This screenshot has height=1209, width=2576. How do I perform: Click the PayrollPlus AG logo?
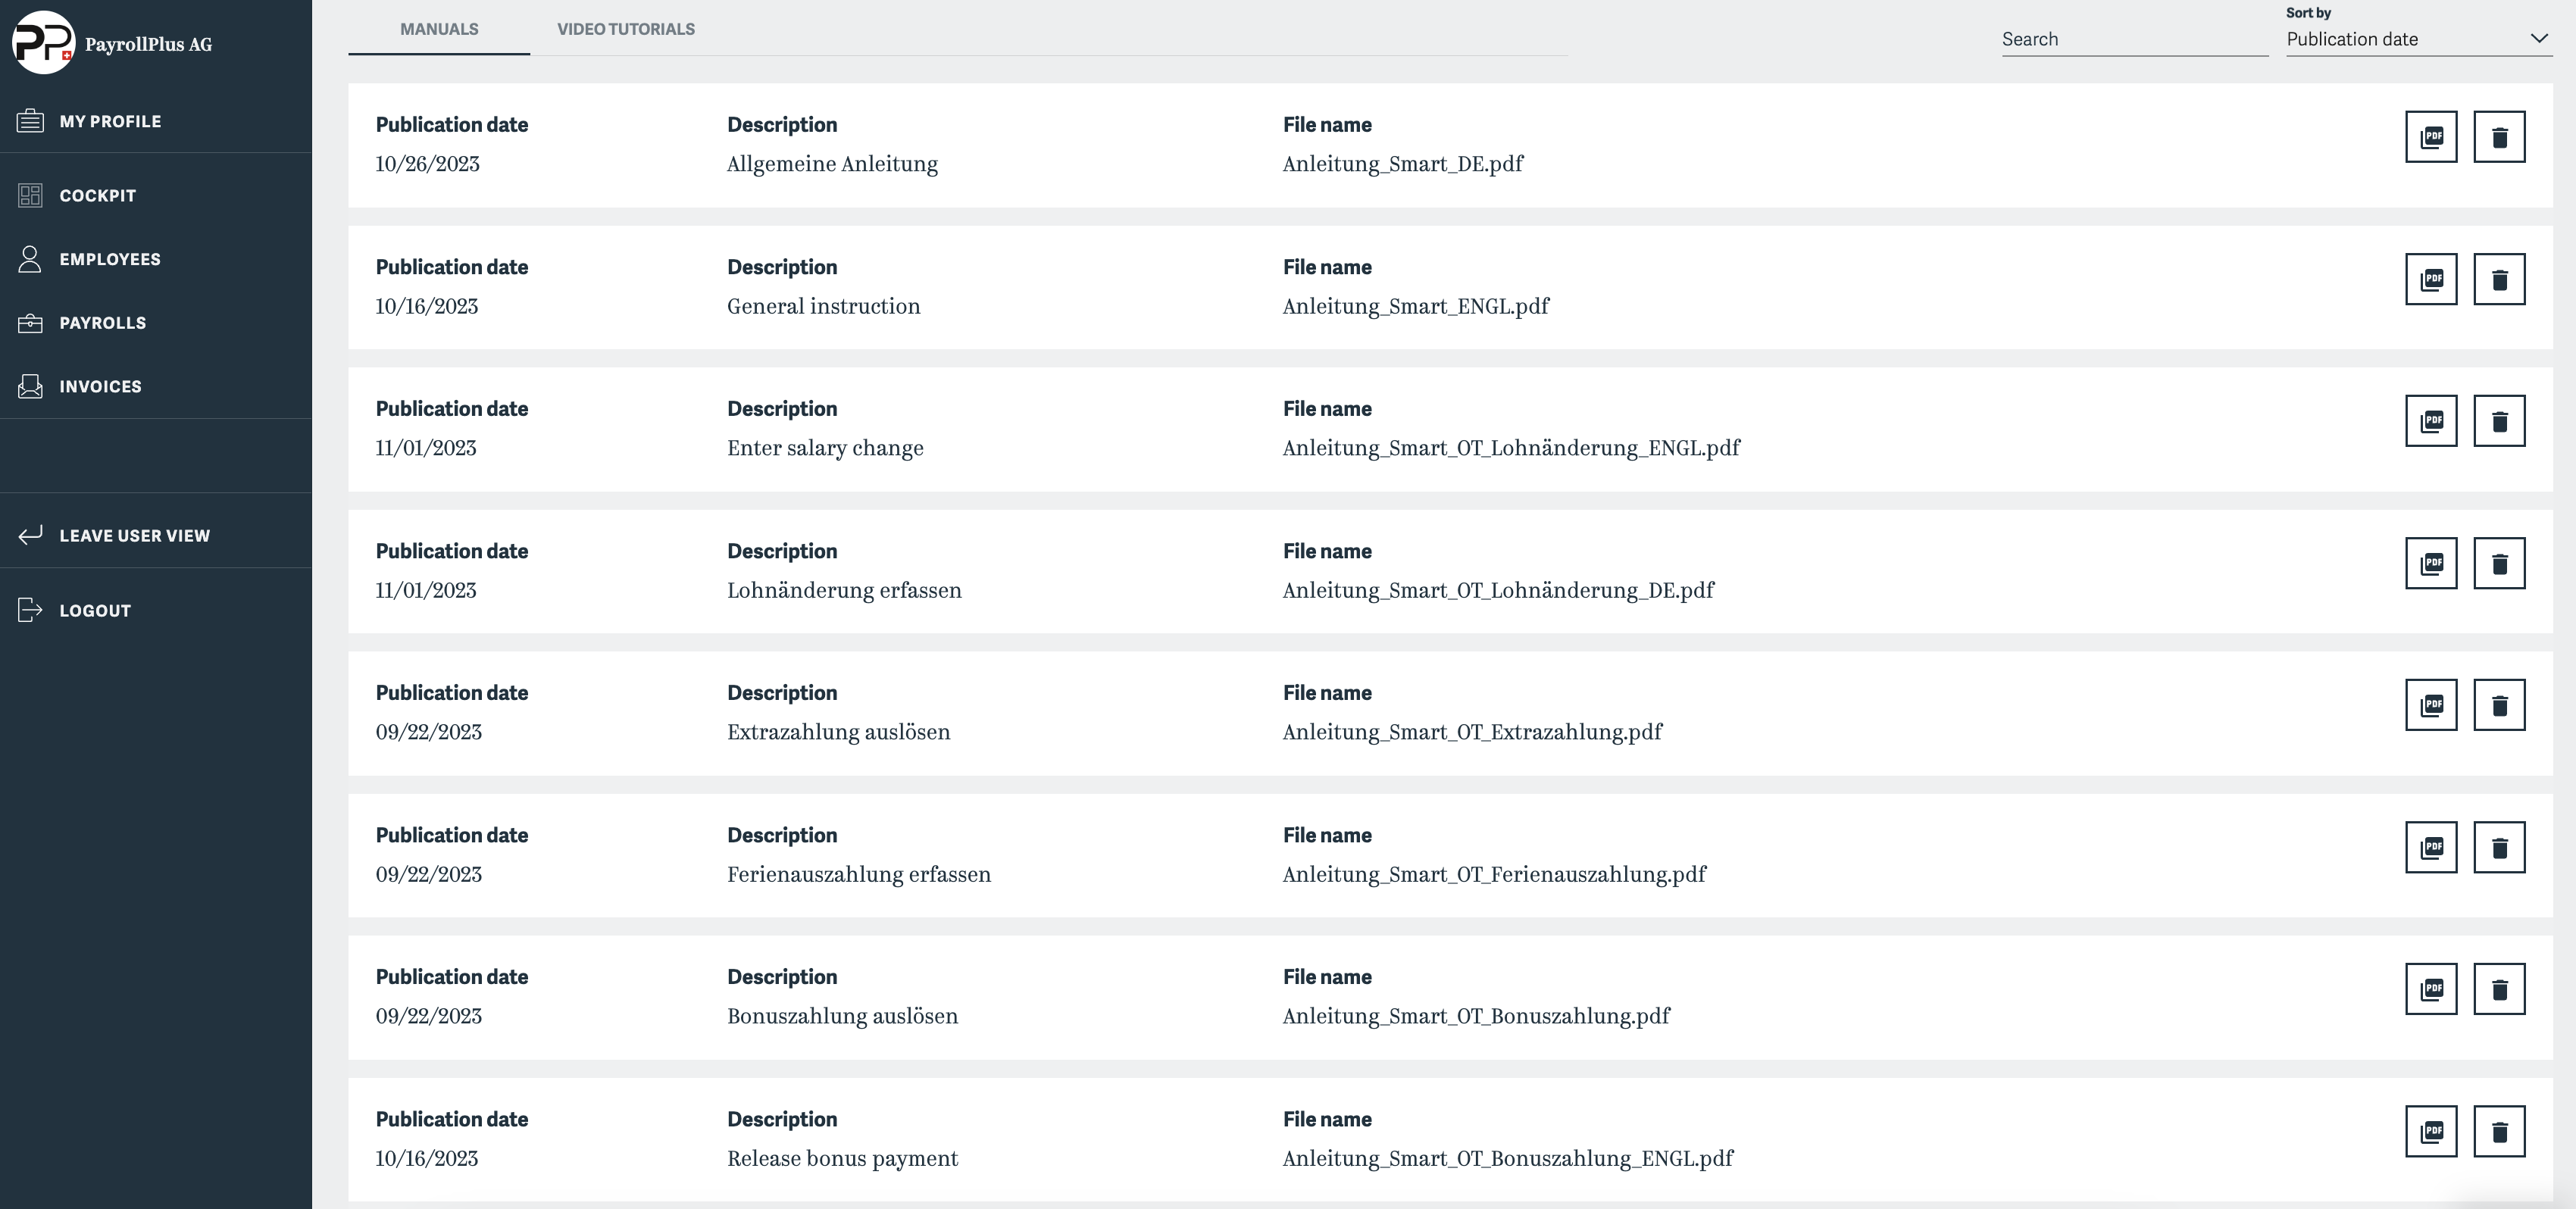[44, 43]
